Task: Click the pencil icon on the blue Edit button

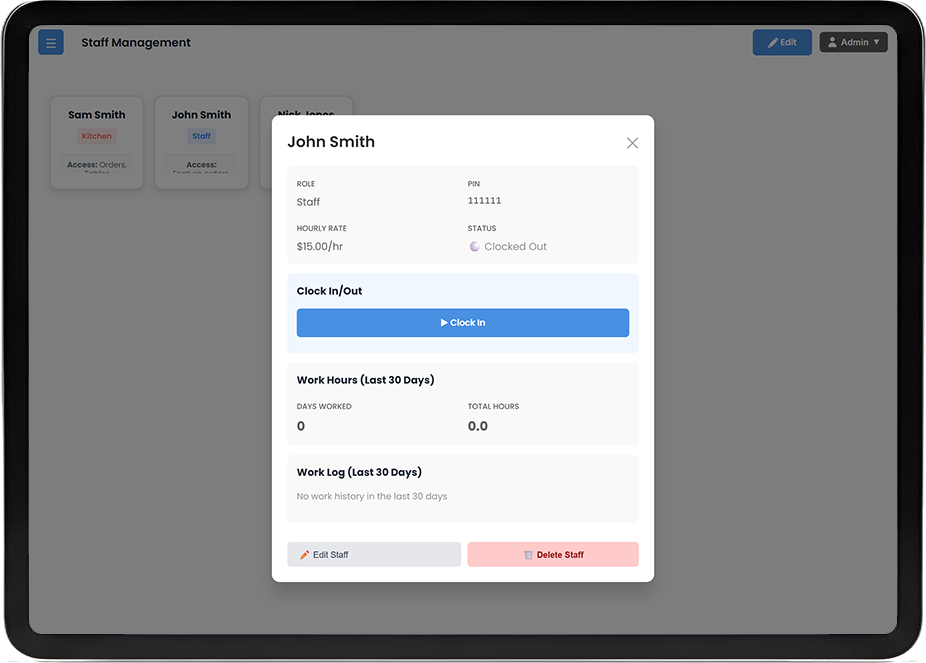Action: pos(771,42)
